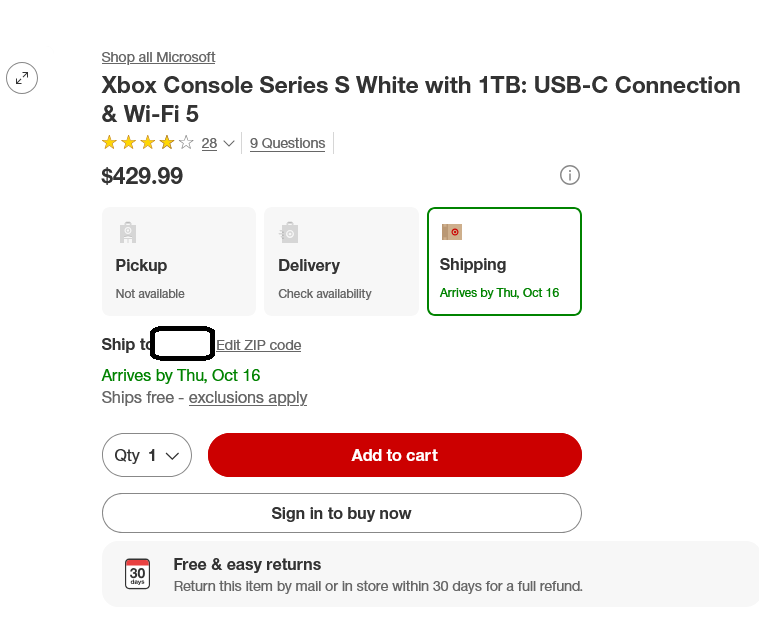
Task: Click Sign in to buy now
Action: (x=341, y=513)
